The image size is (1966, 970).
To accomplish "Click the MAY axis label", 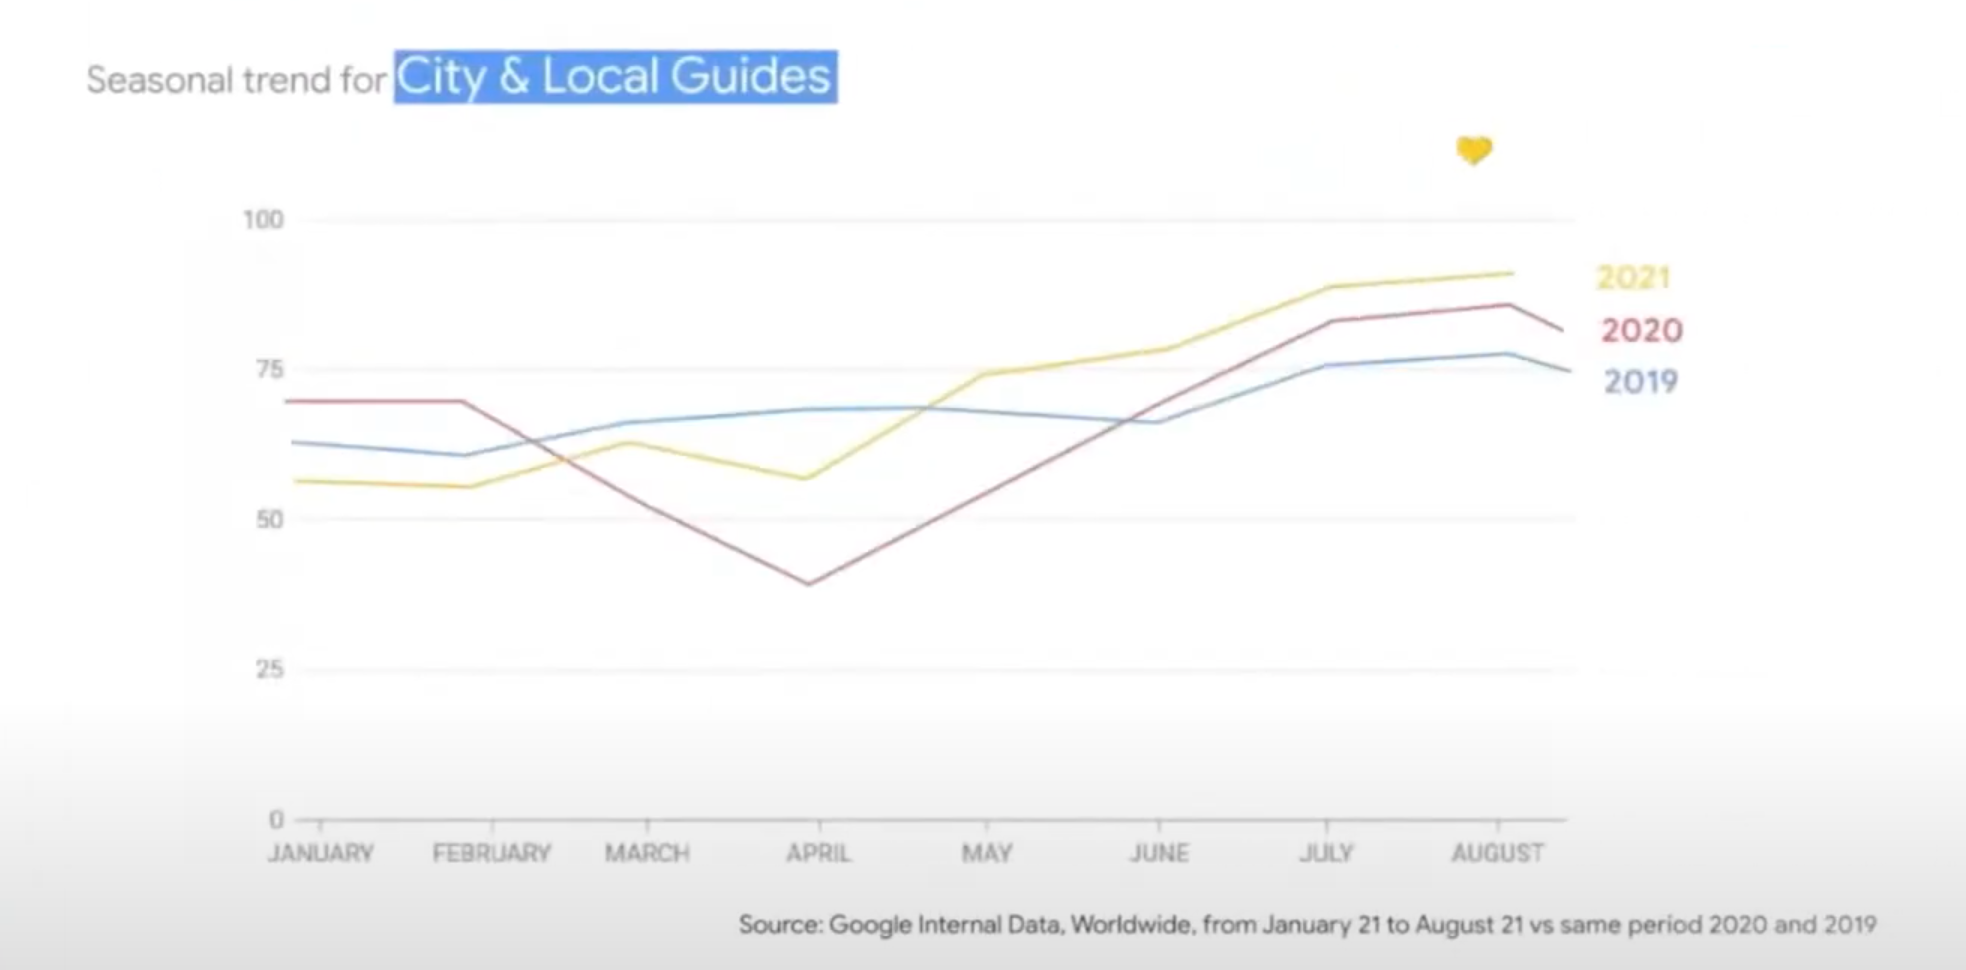I will [x=987, y=853].
